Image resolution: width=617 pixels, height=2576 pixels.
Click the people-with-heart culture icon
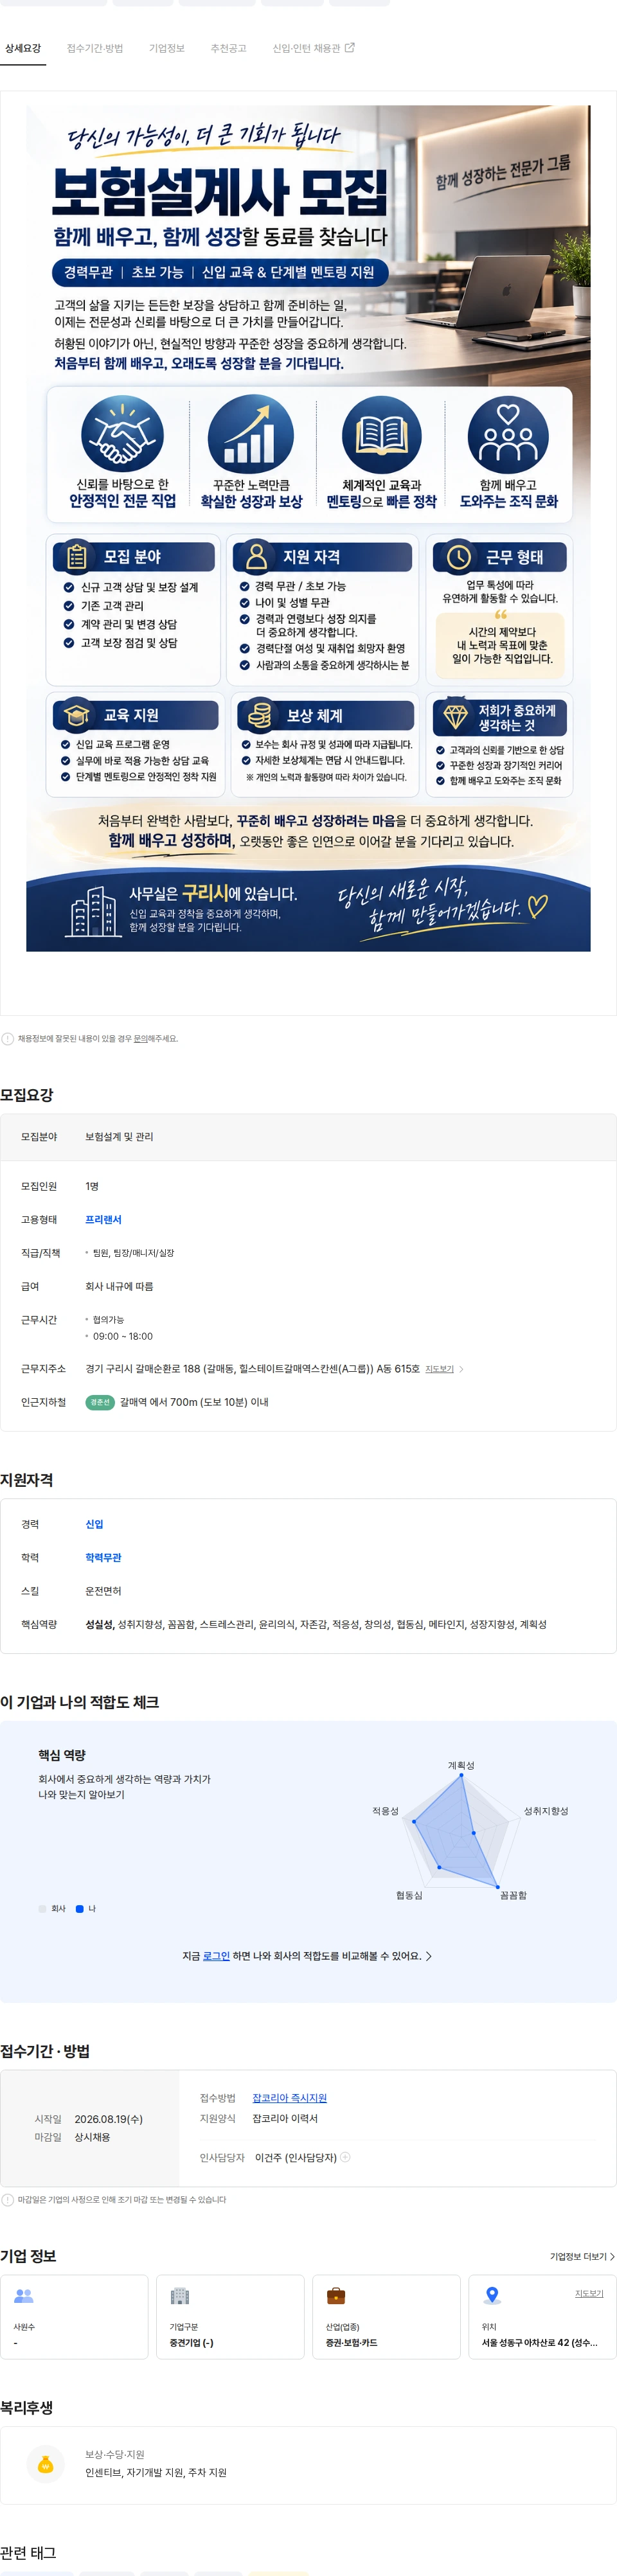508,435
